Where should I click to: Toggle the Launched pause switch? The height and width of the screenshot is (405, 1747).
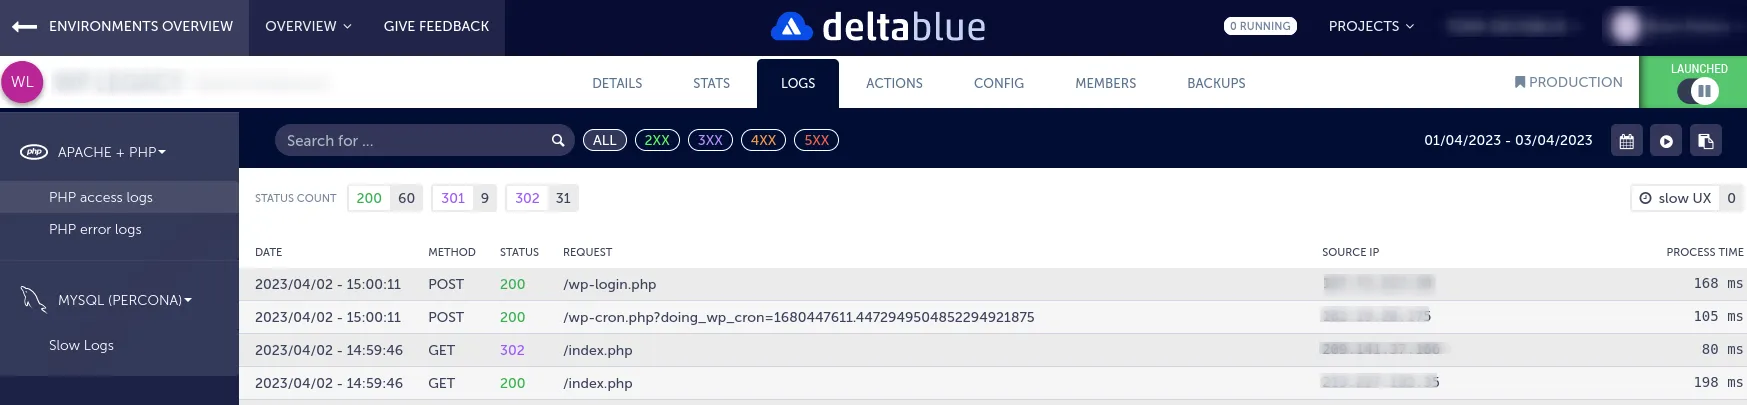coord(1698,92)
